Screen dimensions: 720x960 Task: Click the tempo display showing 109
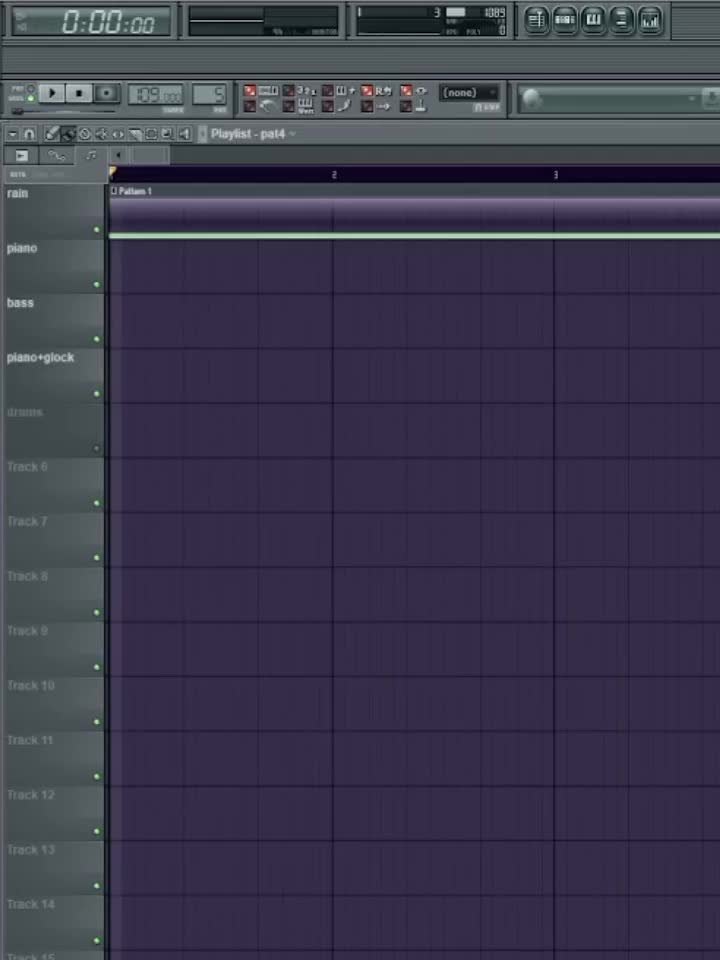click(x=156, y=95)
